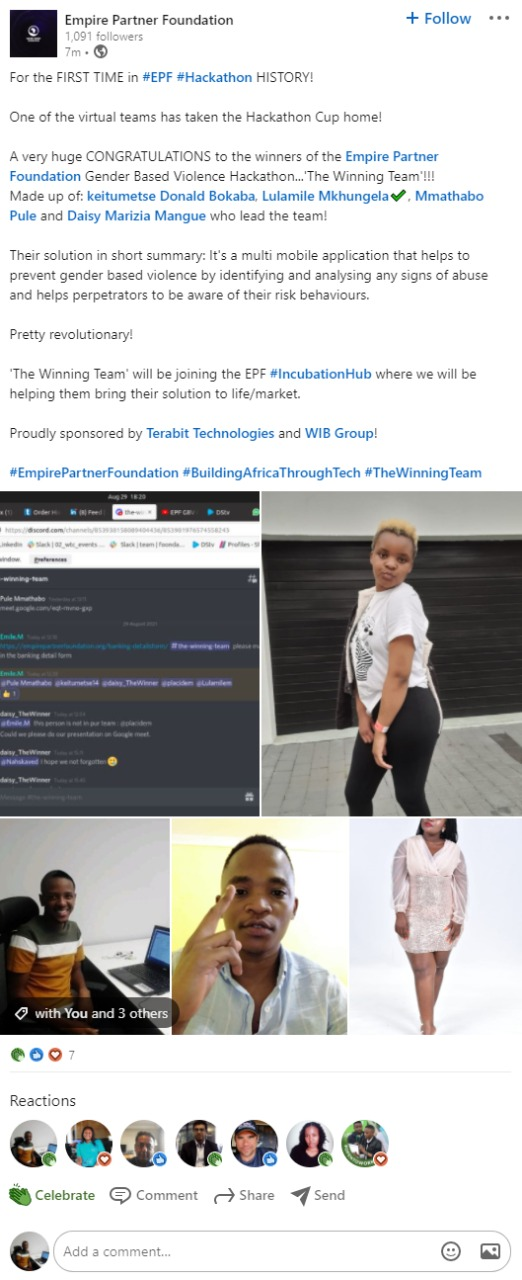522x1280 pixels.
Task: Show tagged people 'with You and 3 others'
Action: [92, 1013]
